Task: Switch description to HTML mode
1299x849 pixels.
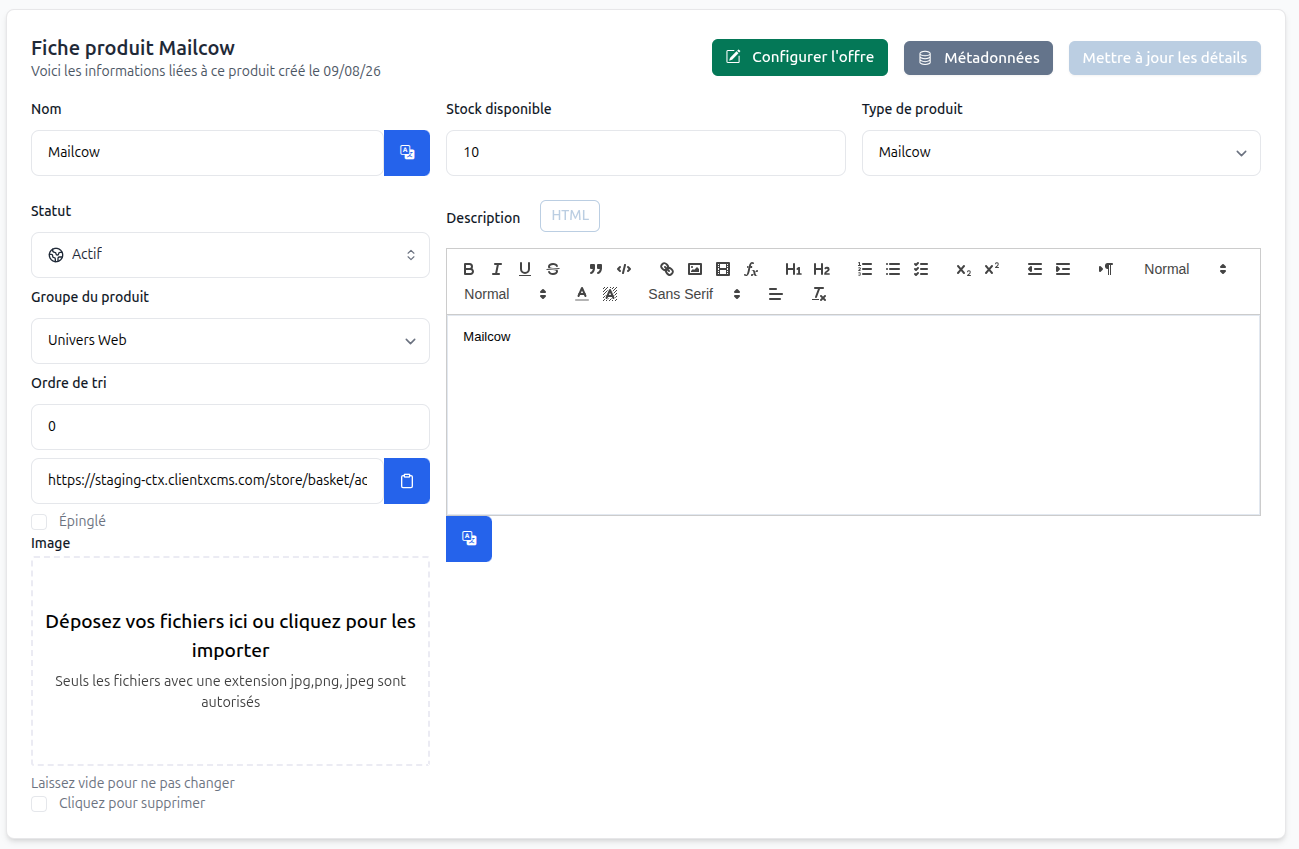Action: pos(570,216)
